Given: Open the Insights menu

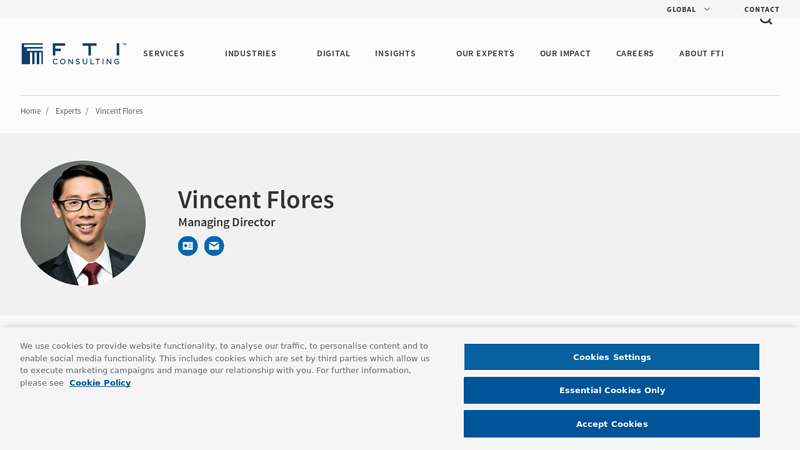Looking at the screenshot, I should pyautogui.click(x=395, y=53).
